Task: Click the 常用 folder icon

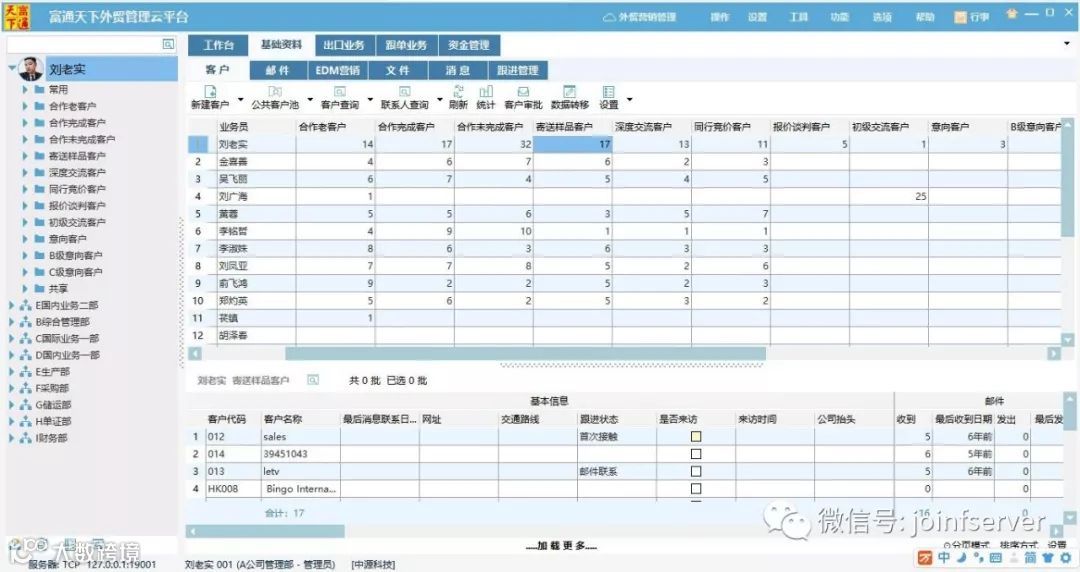Action: point(40,90)
